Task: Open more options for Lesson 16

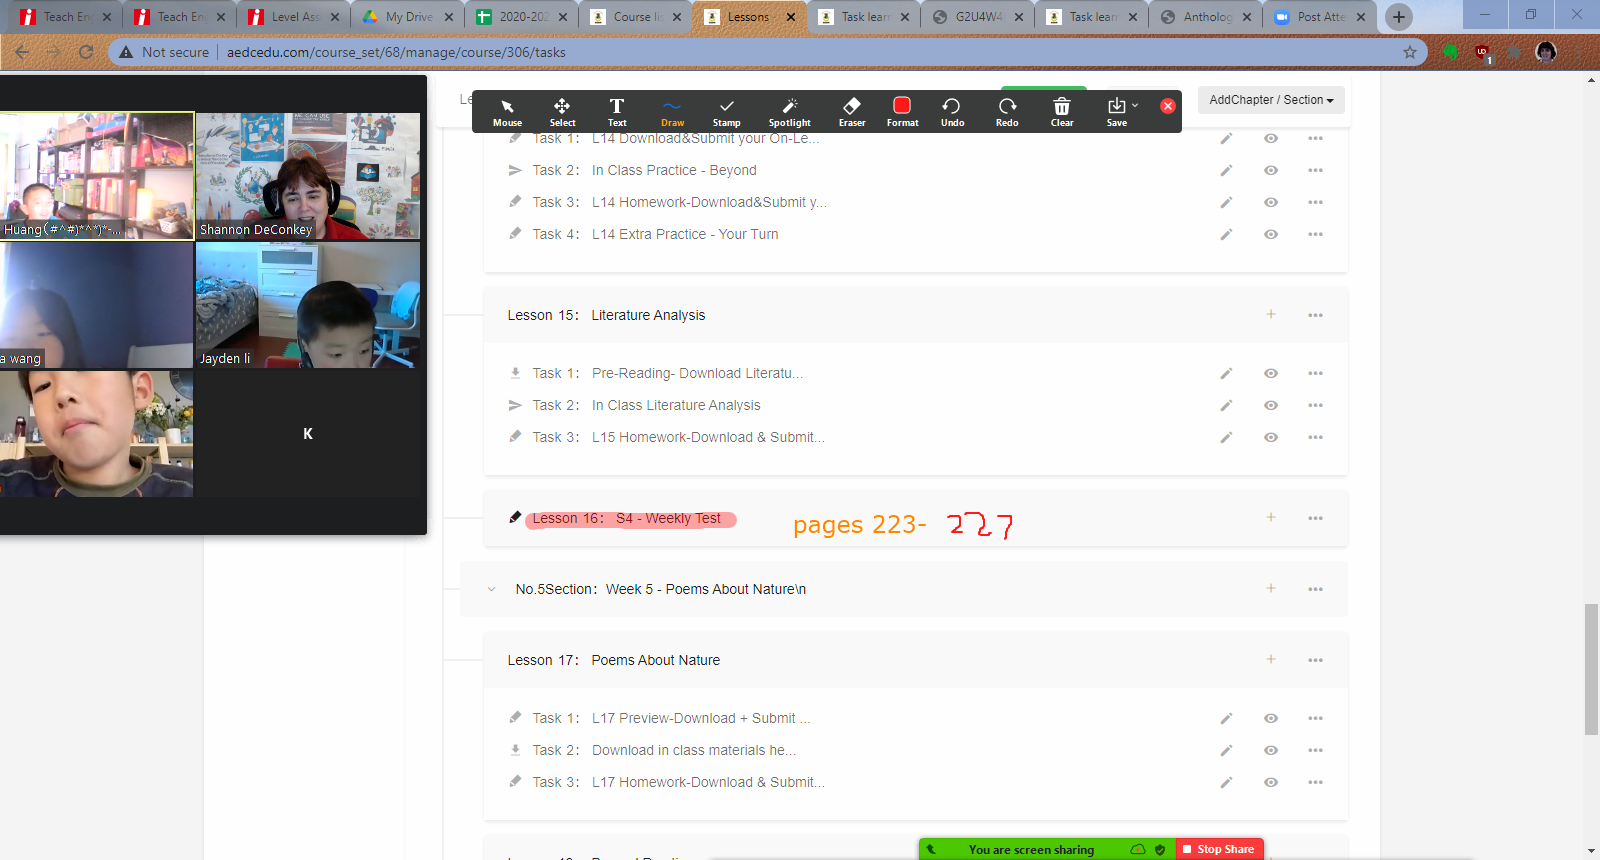Action: (x=1315, y=518)
